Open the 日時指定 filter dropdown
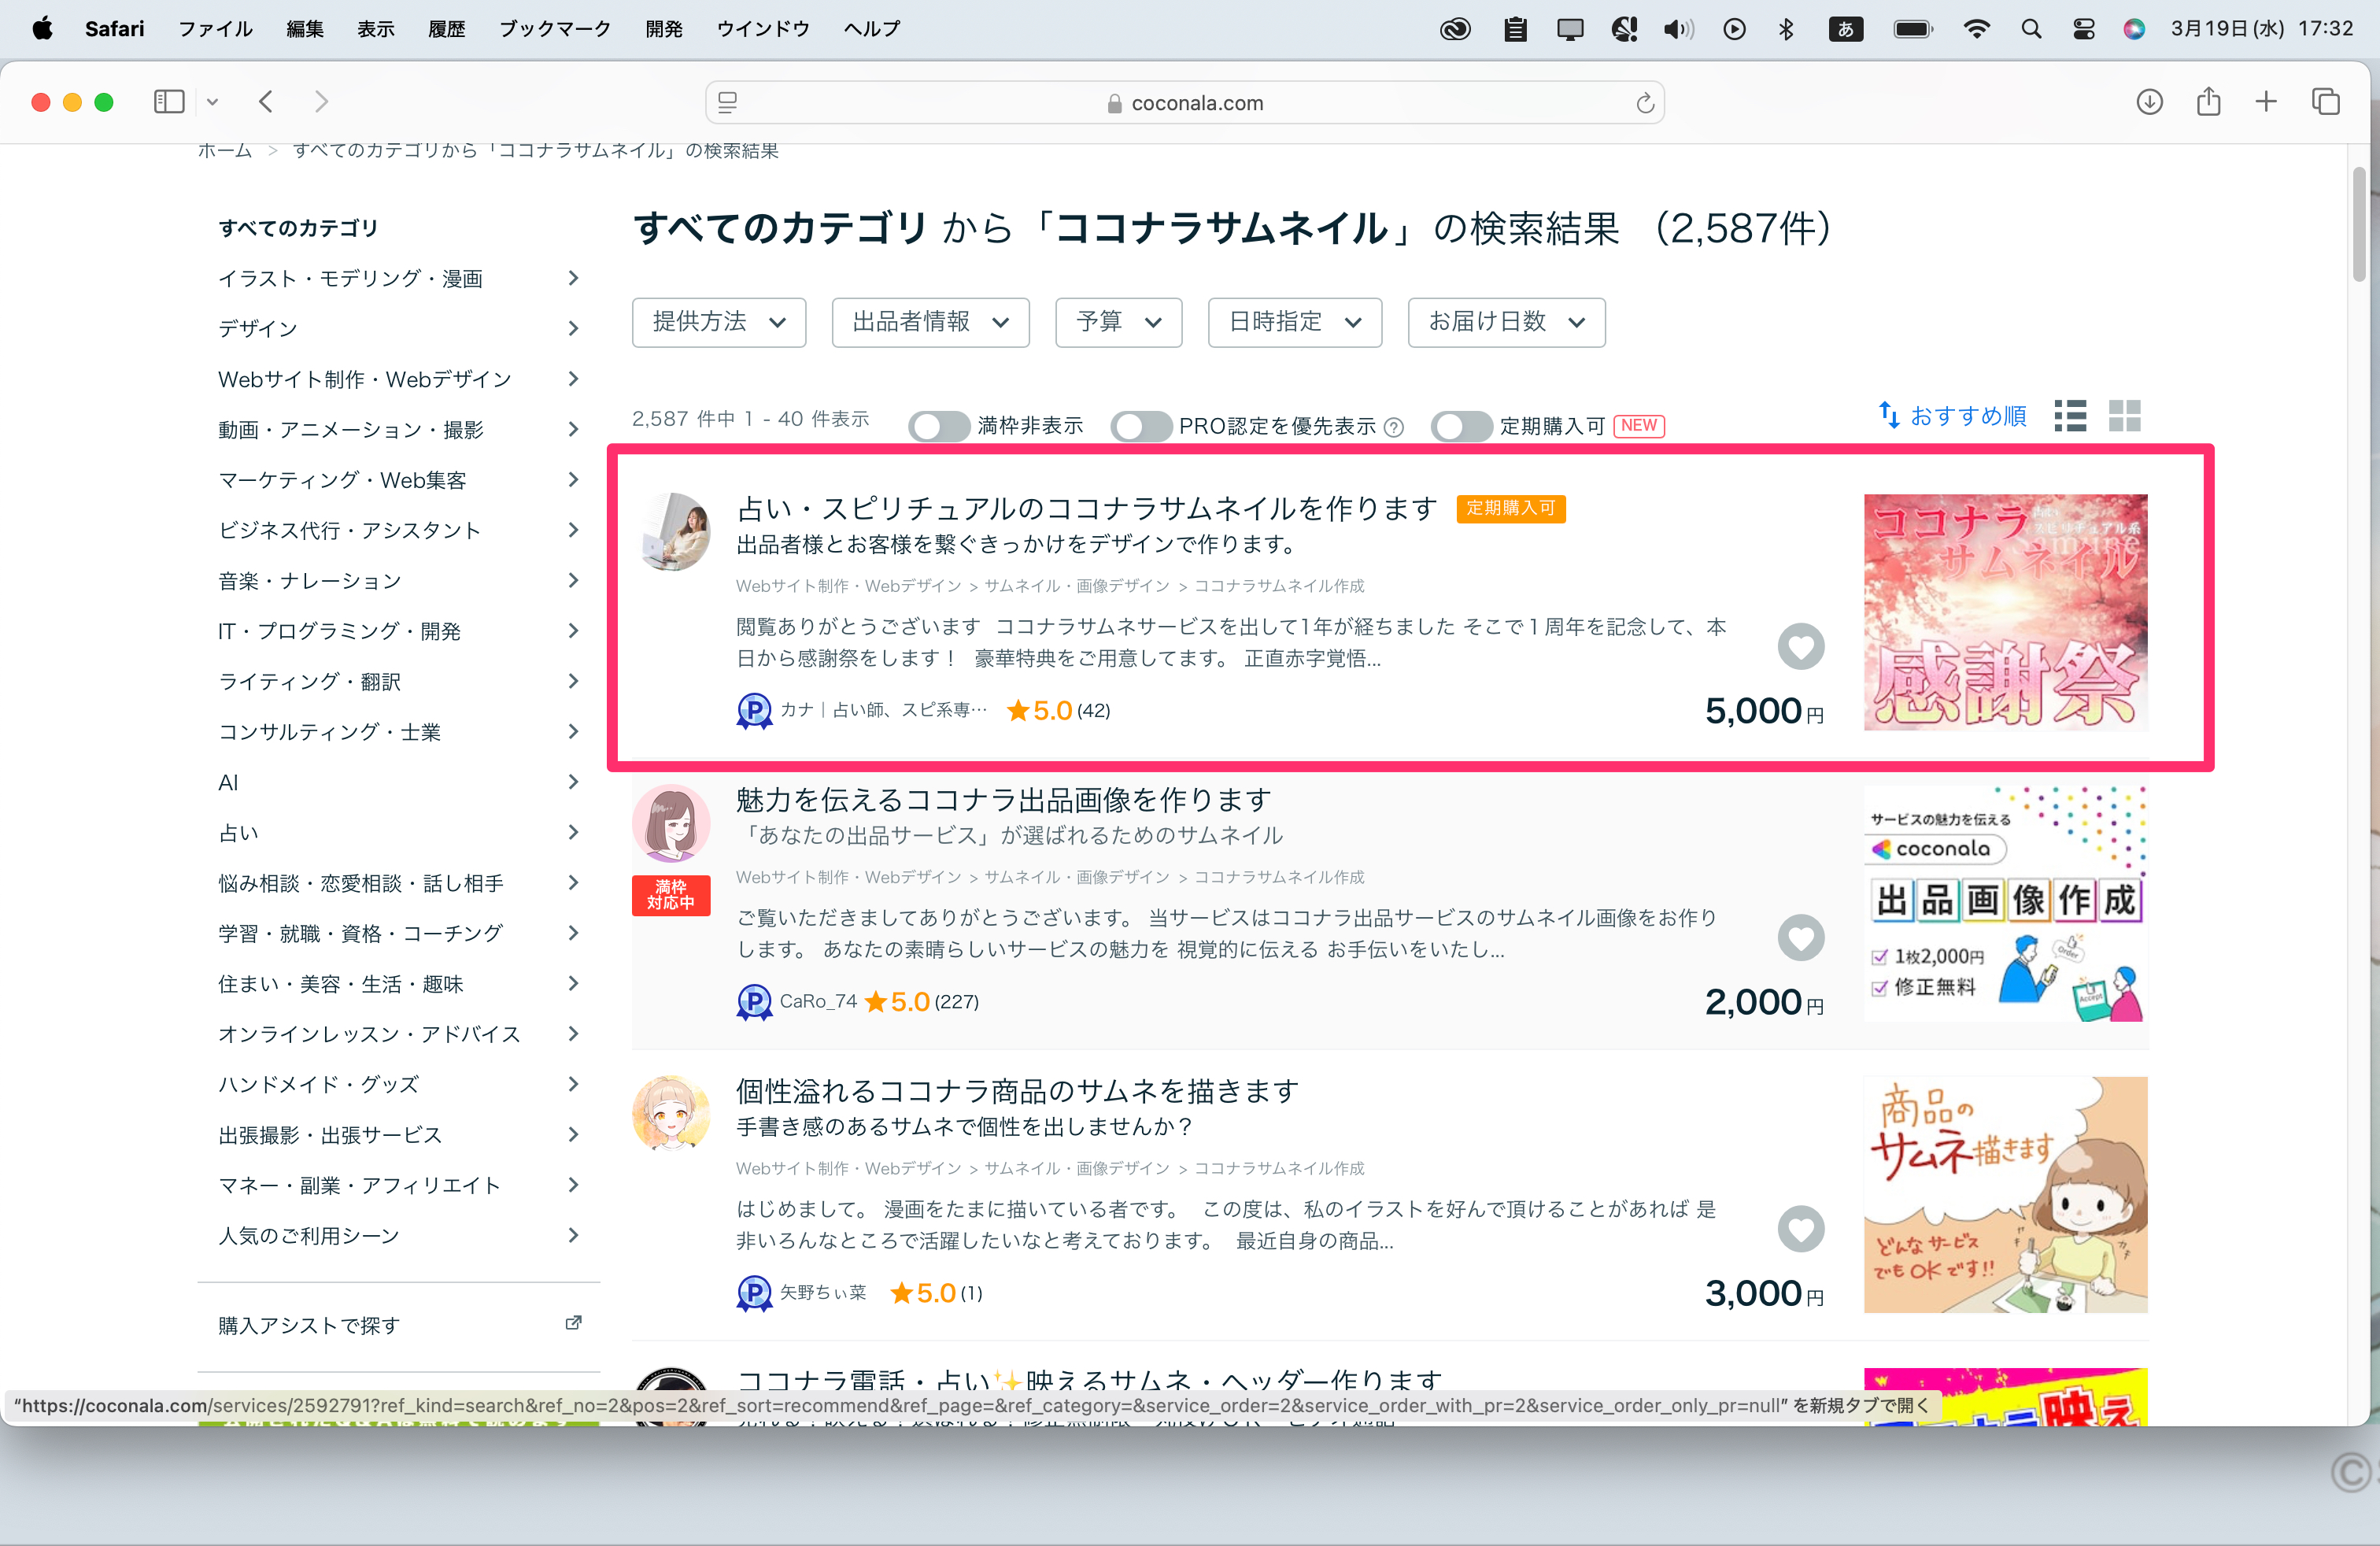The height and width of the screenshot is (1546, 2380). click(x=1295, y=322)
